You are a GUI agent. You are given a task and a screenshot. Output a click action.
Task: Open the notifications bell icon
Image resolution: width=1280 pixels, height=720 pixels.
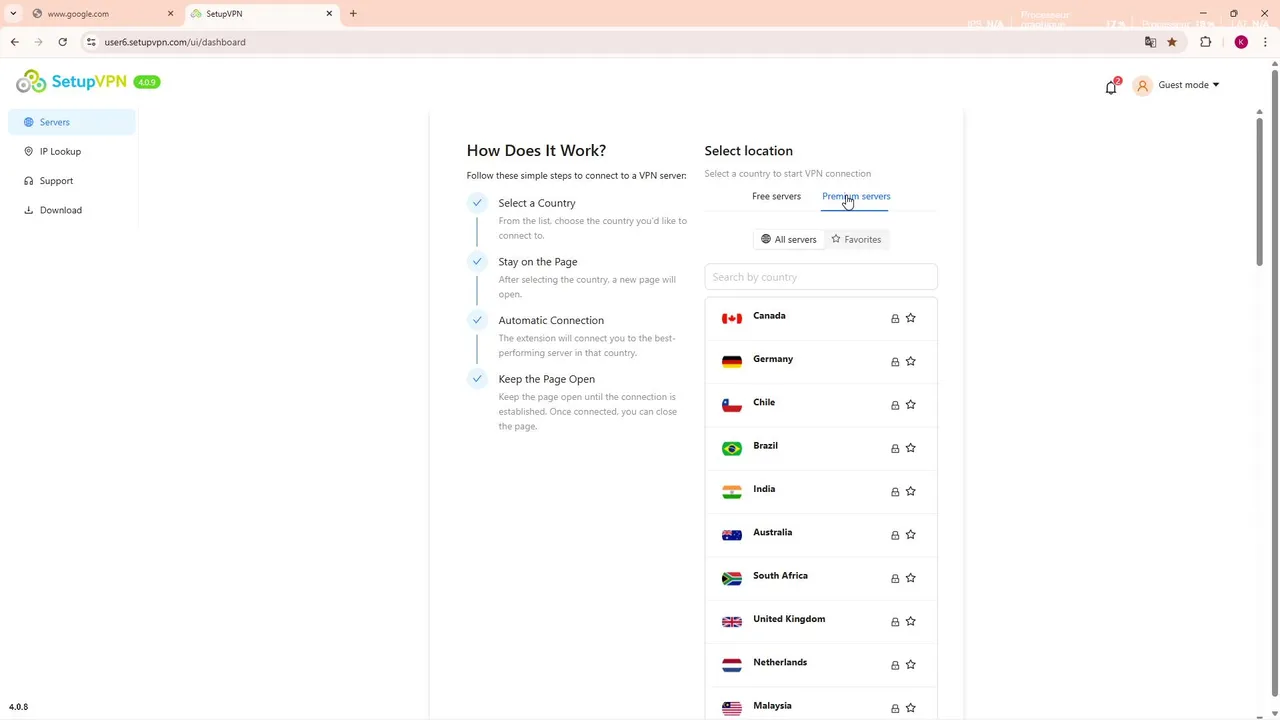coord(1111,87)
